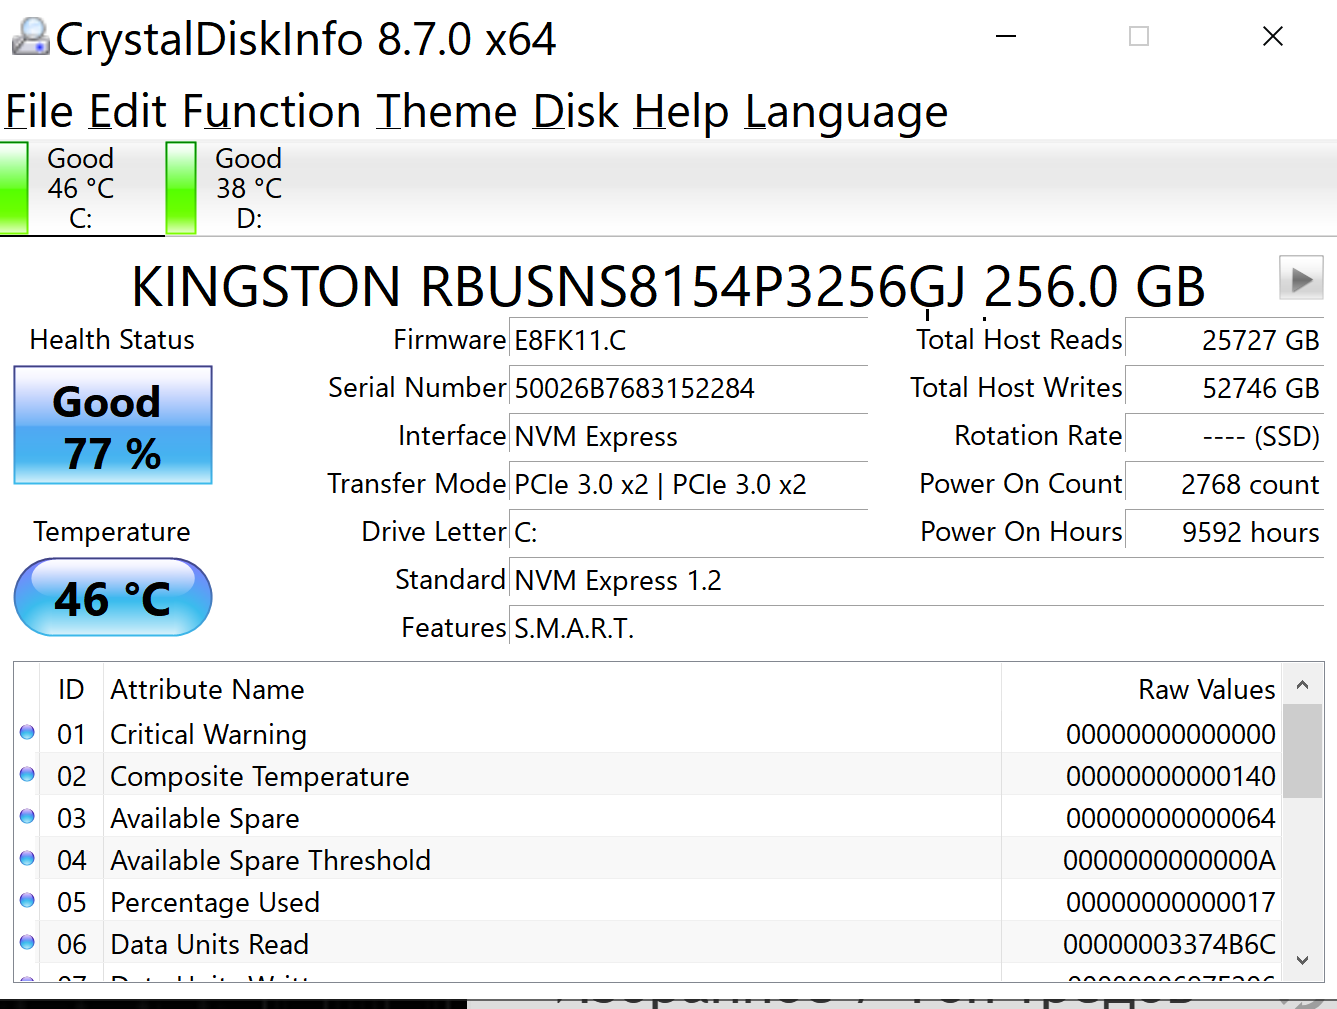Click the Health Status label
The height and width of the screenshot is (1009, 1337).
(x=112, y=340)
